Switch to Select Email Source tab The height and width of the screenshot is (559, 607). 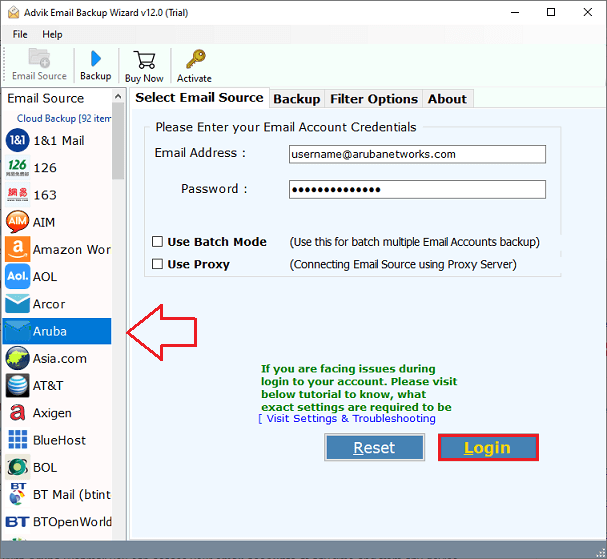click(199, 98)
